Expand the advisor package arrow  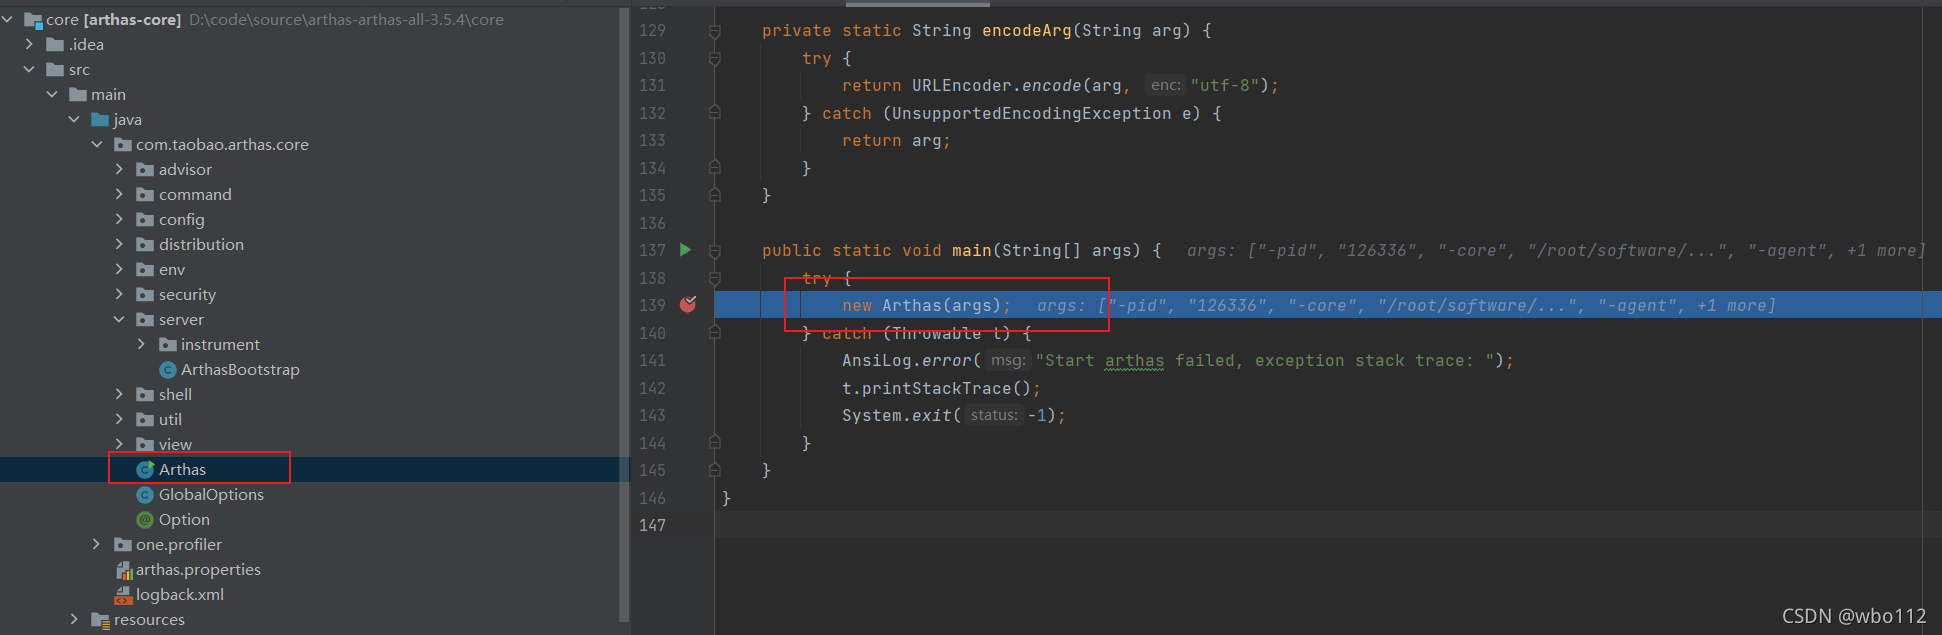click(x=119, y=169)
